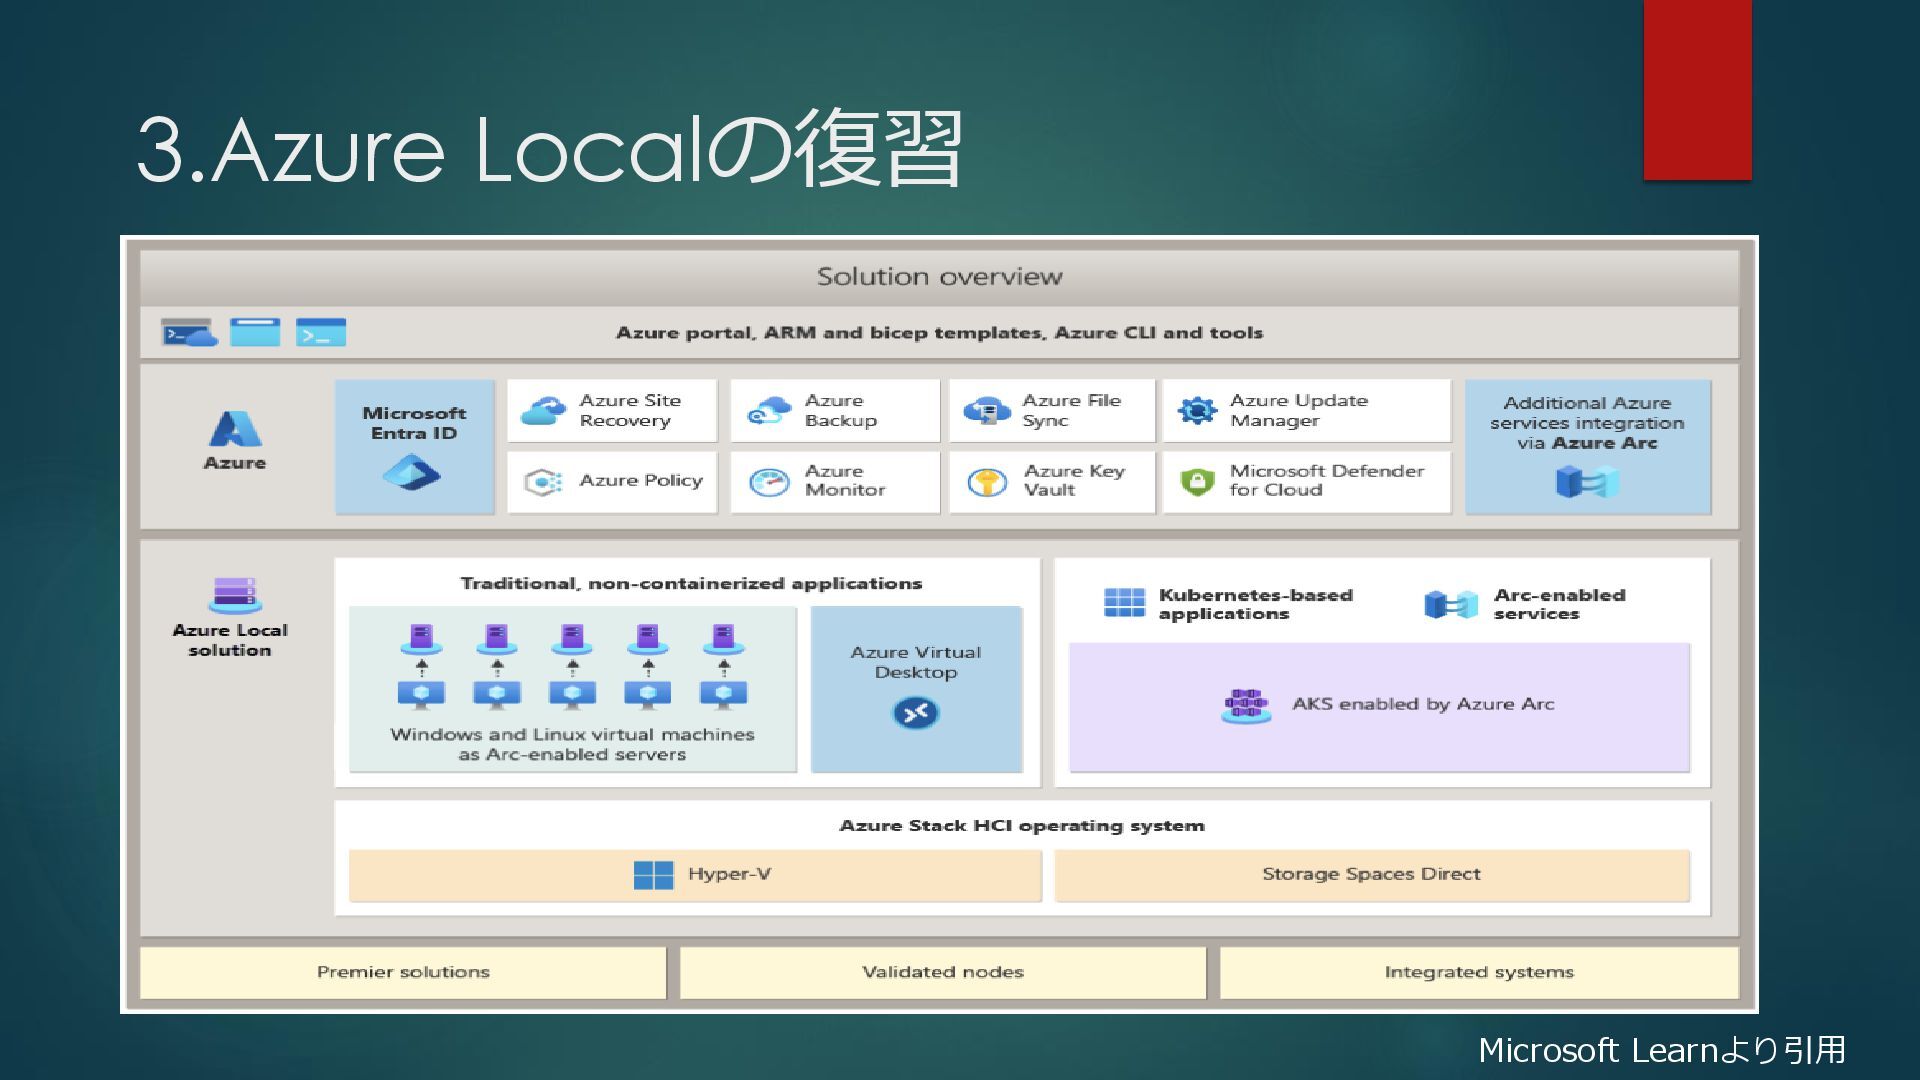
Task: Click the Azure Site Recovery cloud icon
Action: (x=543, y=410)
